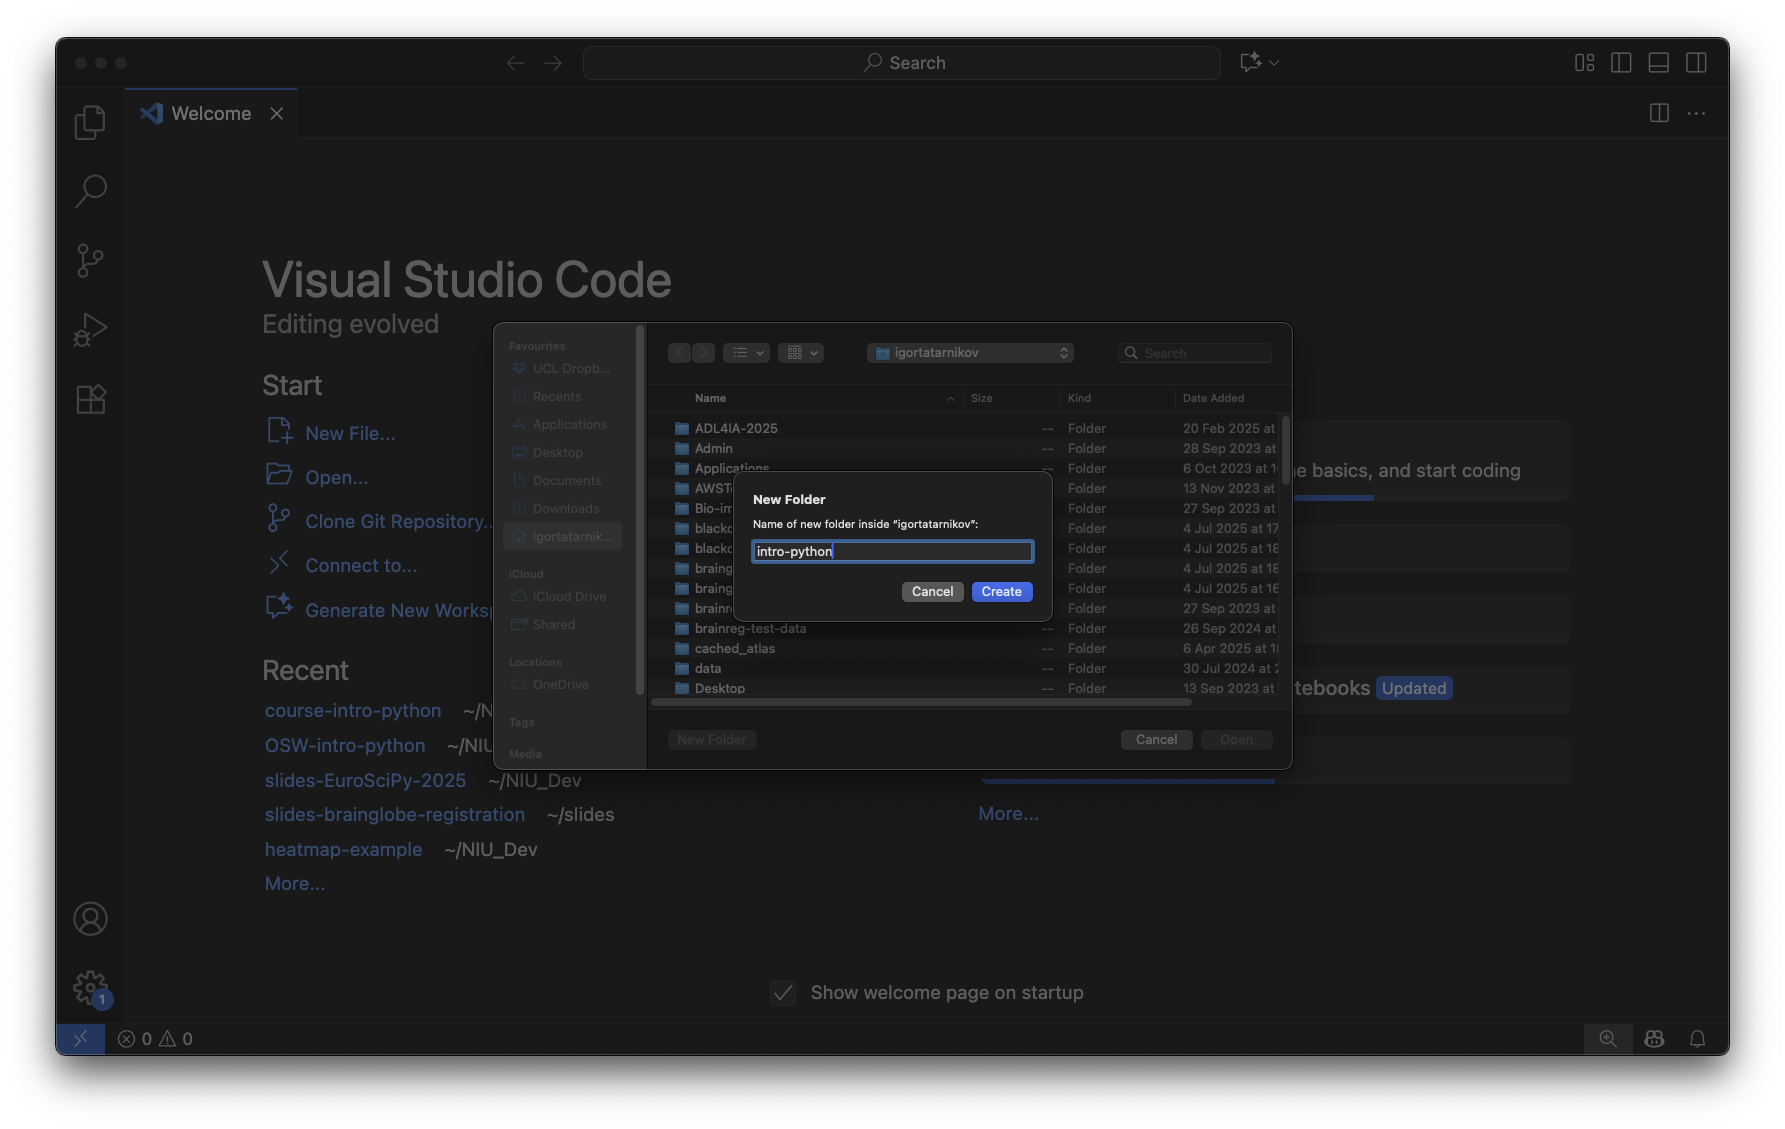
Task: Click the new folder name input field
Action: pos(892,552)
